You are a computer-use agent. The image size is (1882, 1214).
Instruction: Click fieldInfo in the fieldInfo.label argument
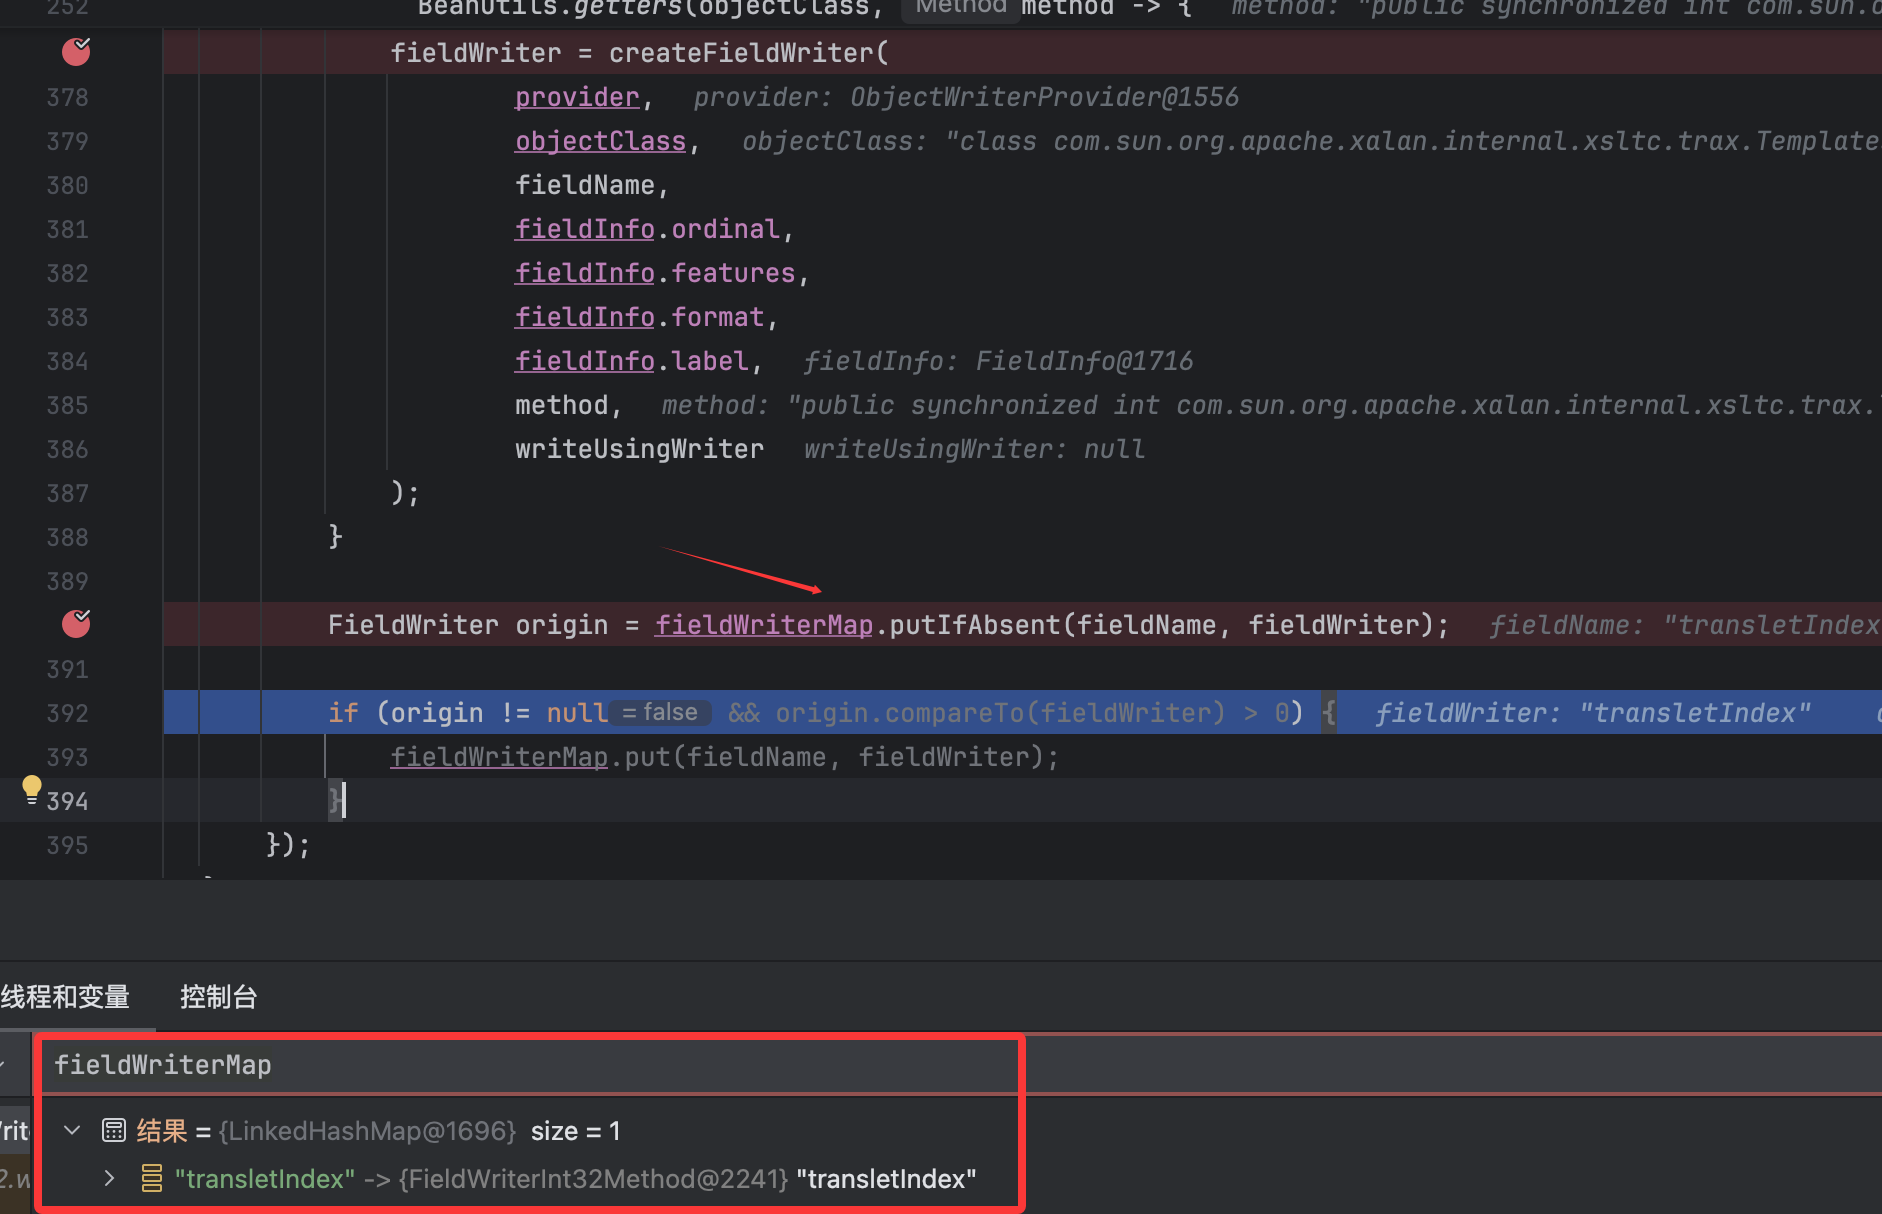(584, 361)
